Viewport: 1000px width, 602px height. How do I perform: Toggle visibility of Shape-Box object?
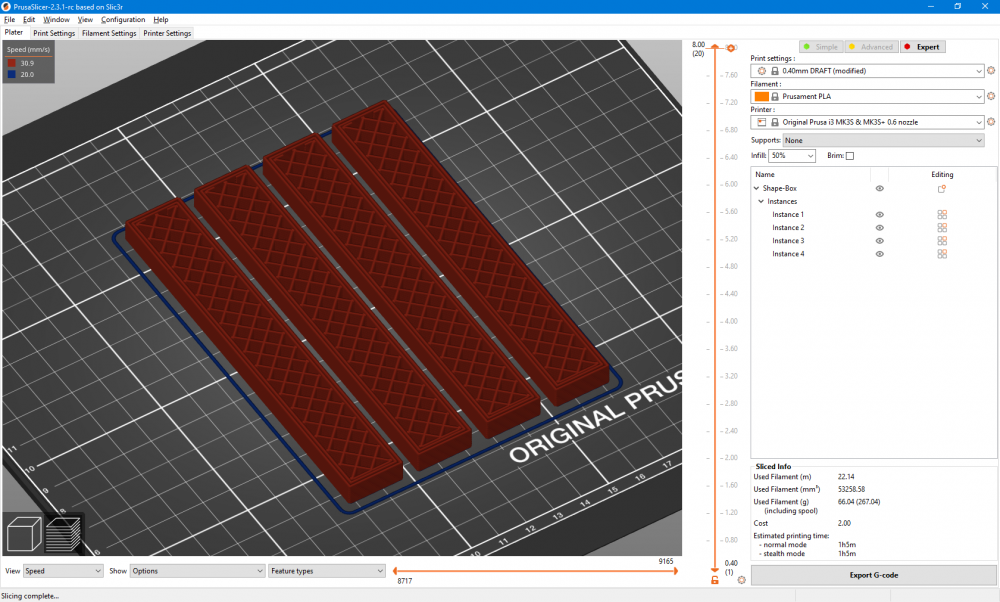880,188
